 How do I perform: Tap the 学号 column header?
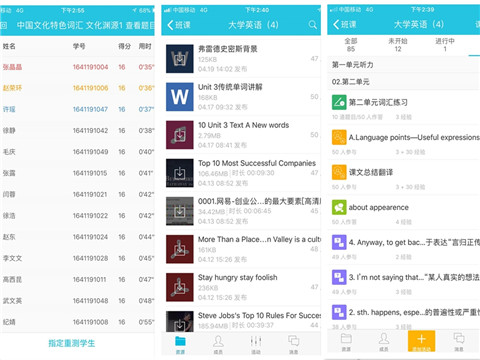point(79,46)
